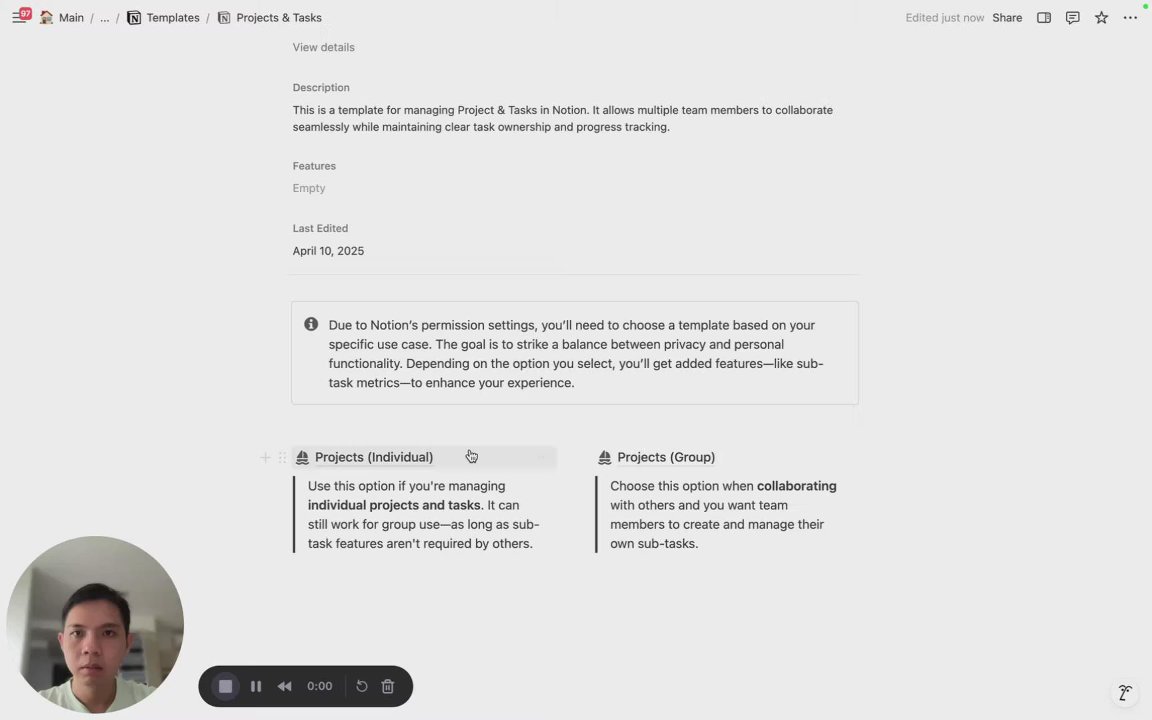The width and height of the screenshot is (1152, 720).
Task: Click the View details link
Action: pyautogui.click(x=323, y=47)
